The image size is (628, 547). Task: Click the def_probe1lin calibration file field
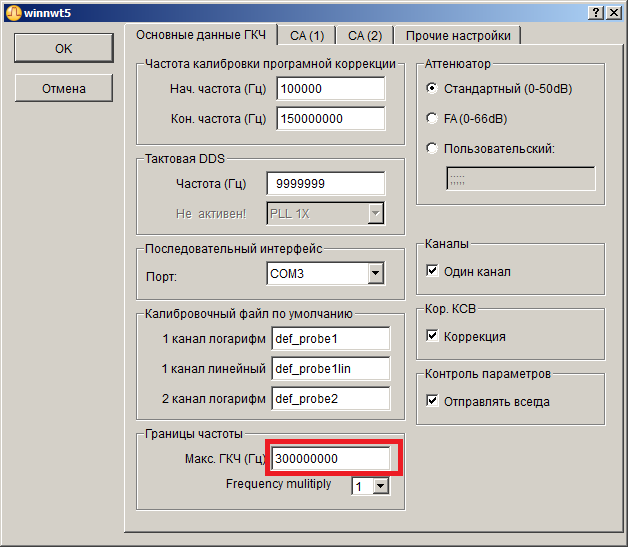[x=330, y=369]
